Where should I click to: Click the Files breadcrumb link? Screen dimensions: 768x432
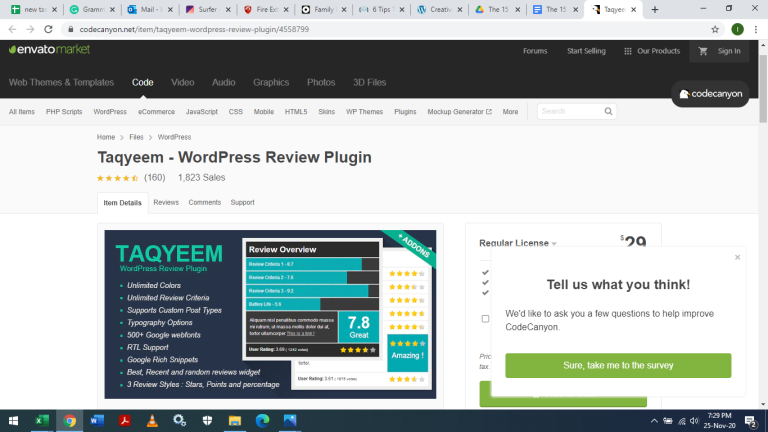pyautogui.click(x=136, y=137)
